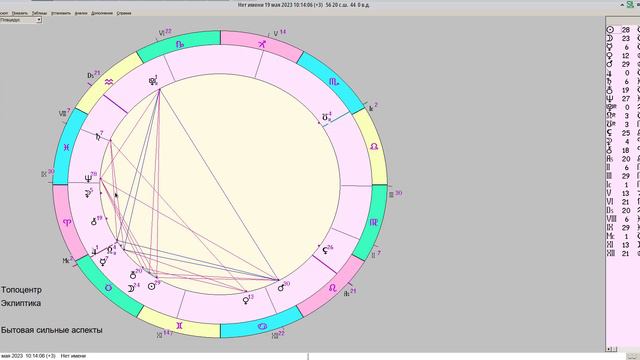This screenshot has height=360, width=640.
Task: Select the Venus row showing 12 in the table
Action: point(623,56)
